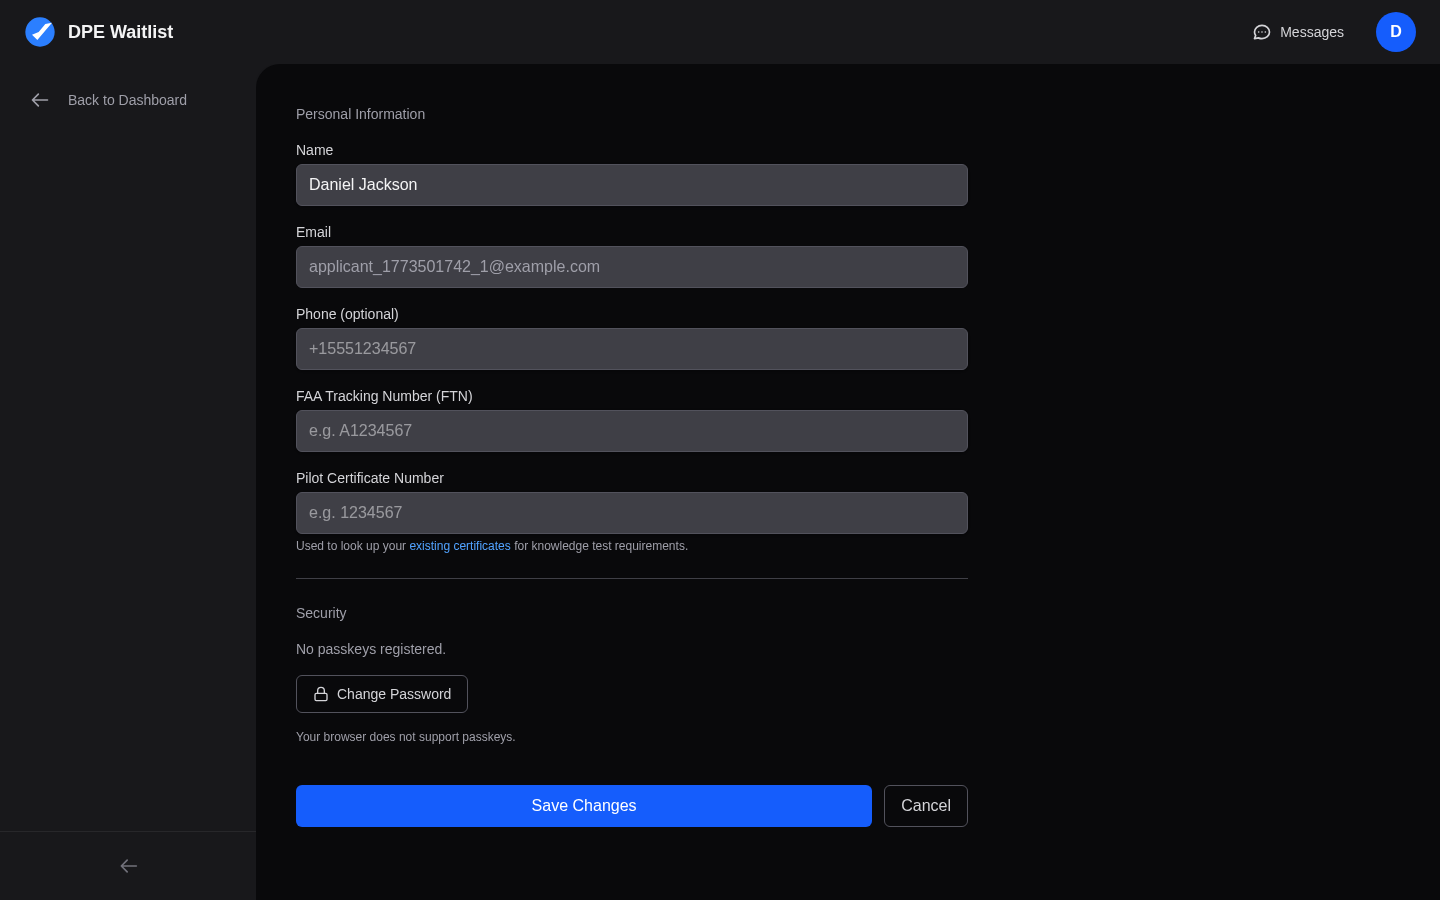Click the DPE Waitlist checkmark logo

40,31
